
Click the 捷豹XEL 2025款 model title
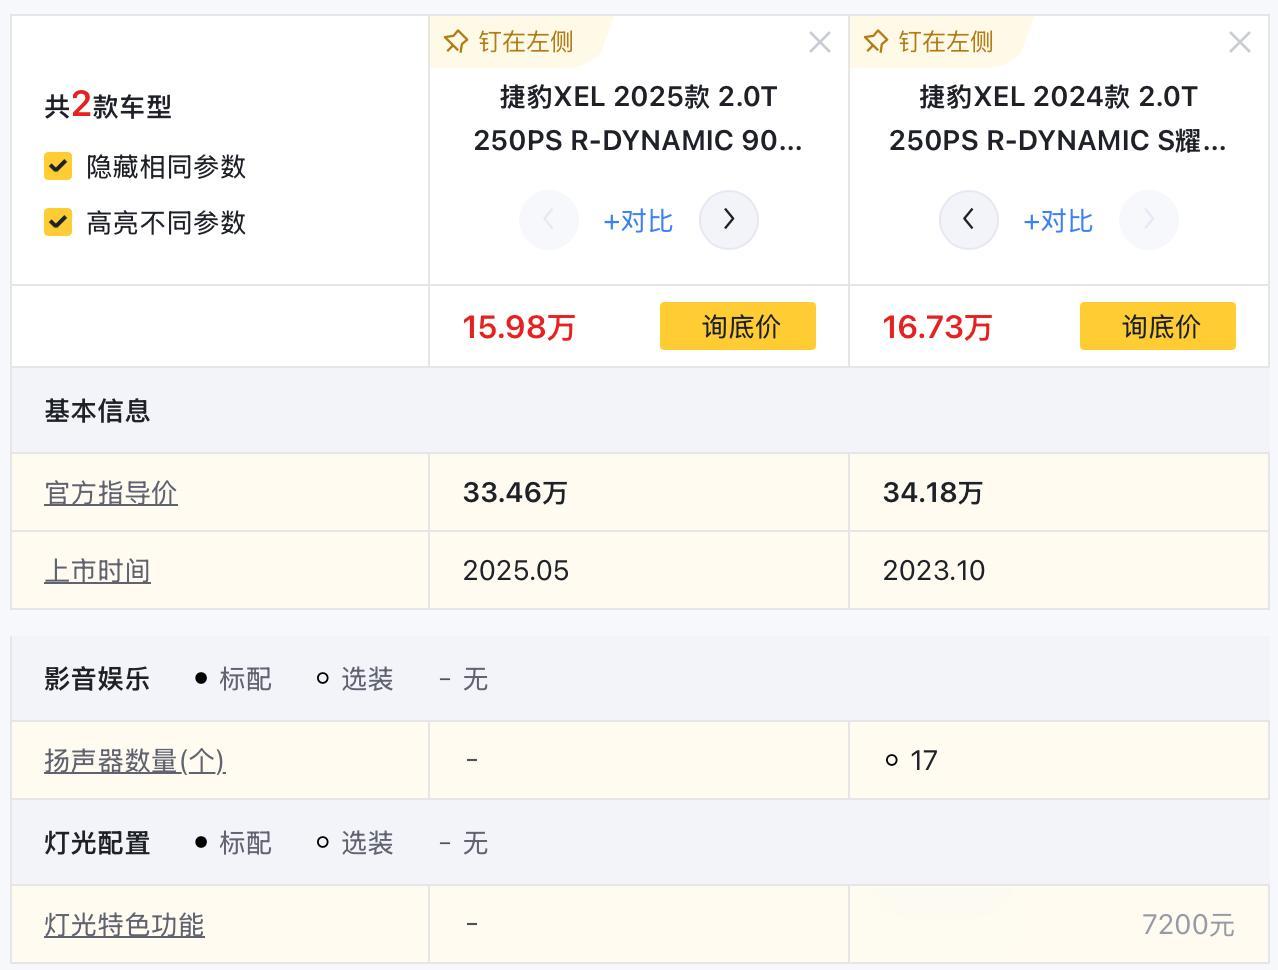(638, 119)
